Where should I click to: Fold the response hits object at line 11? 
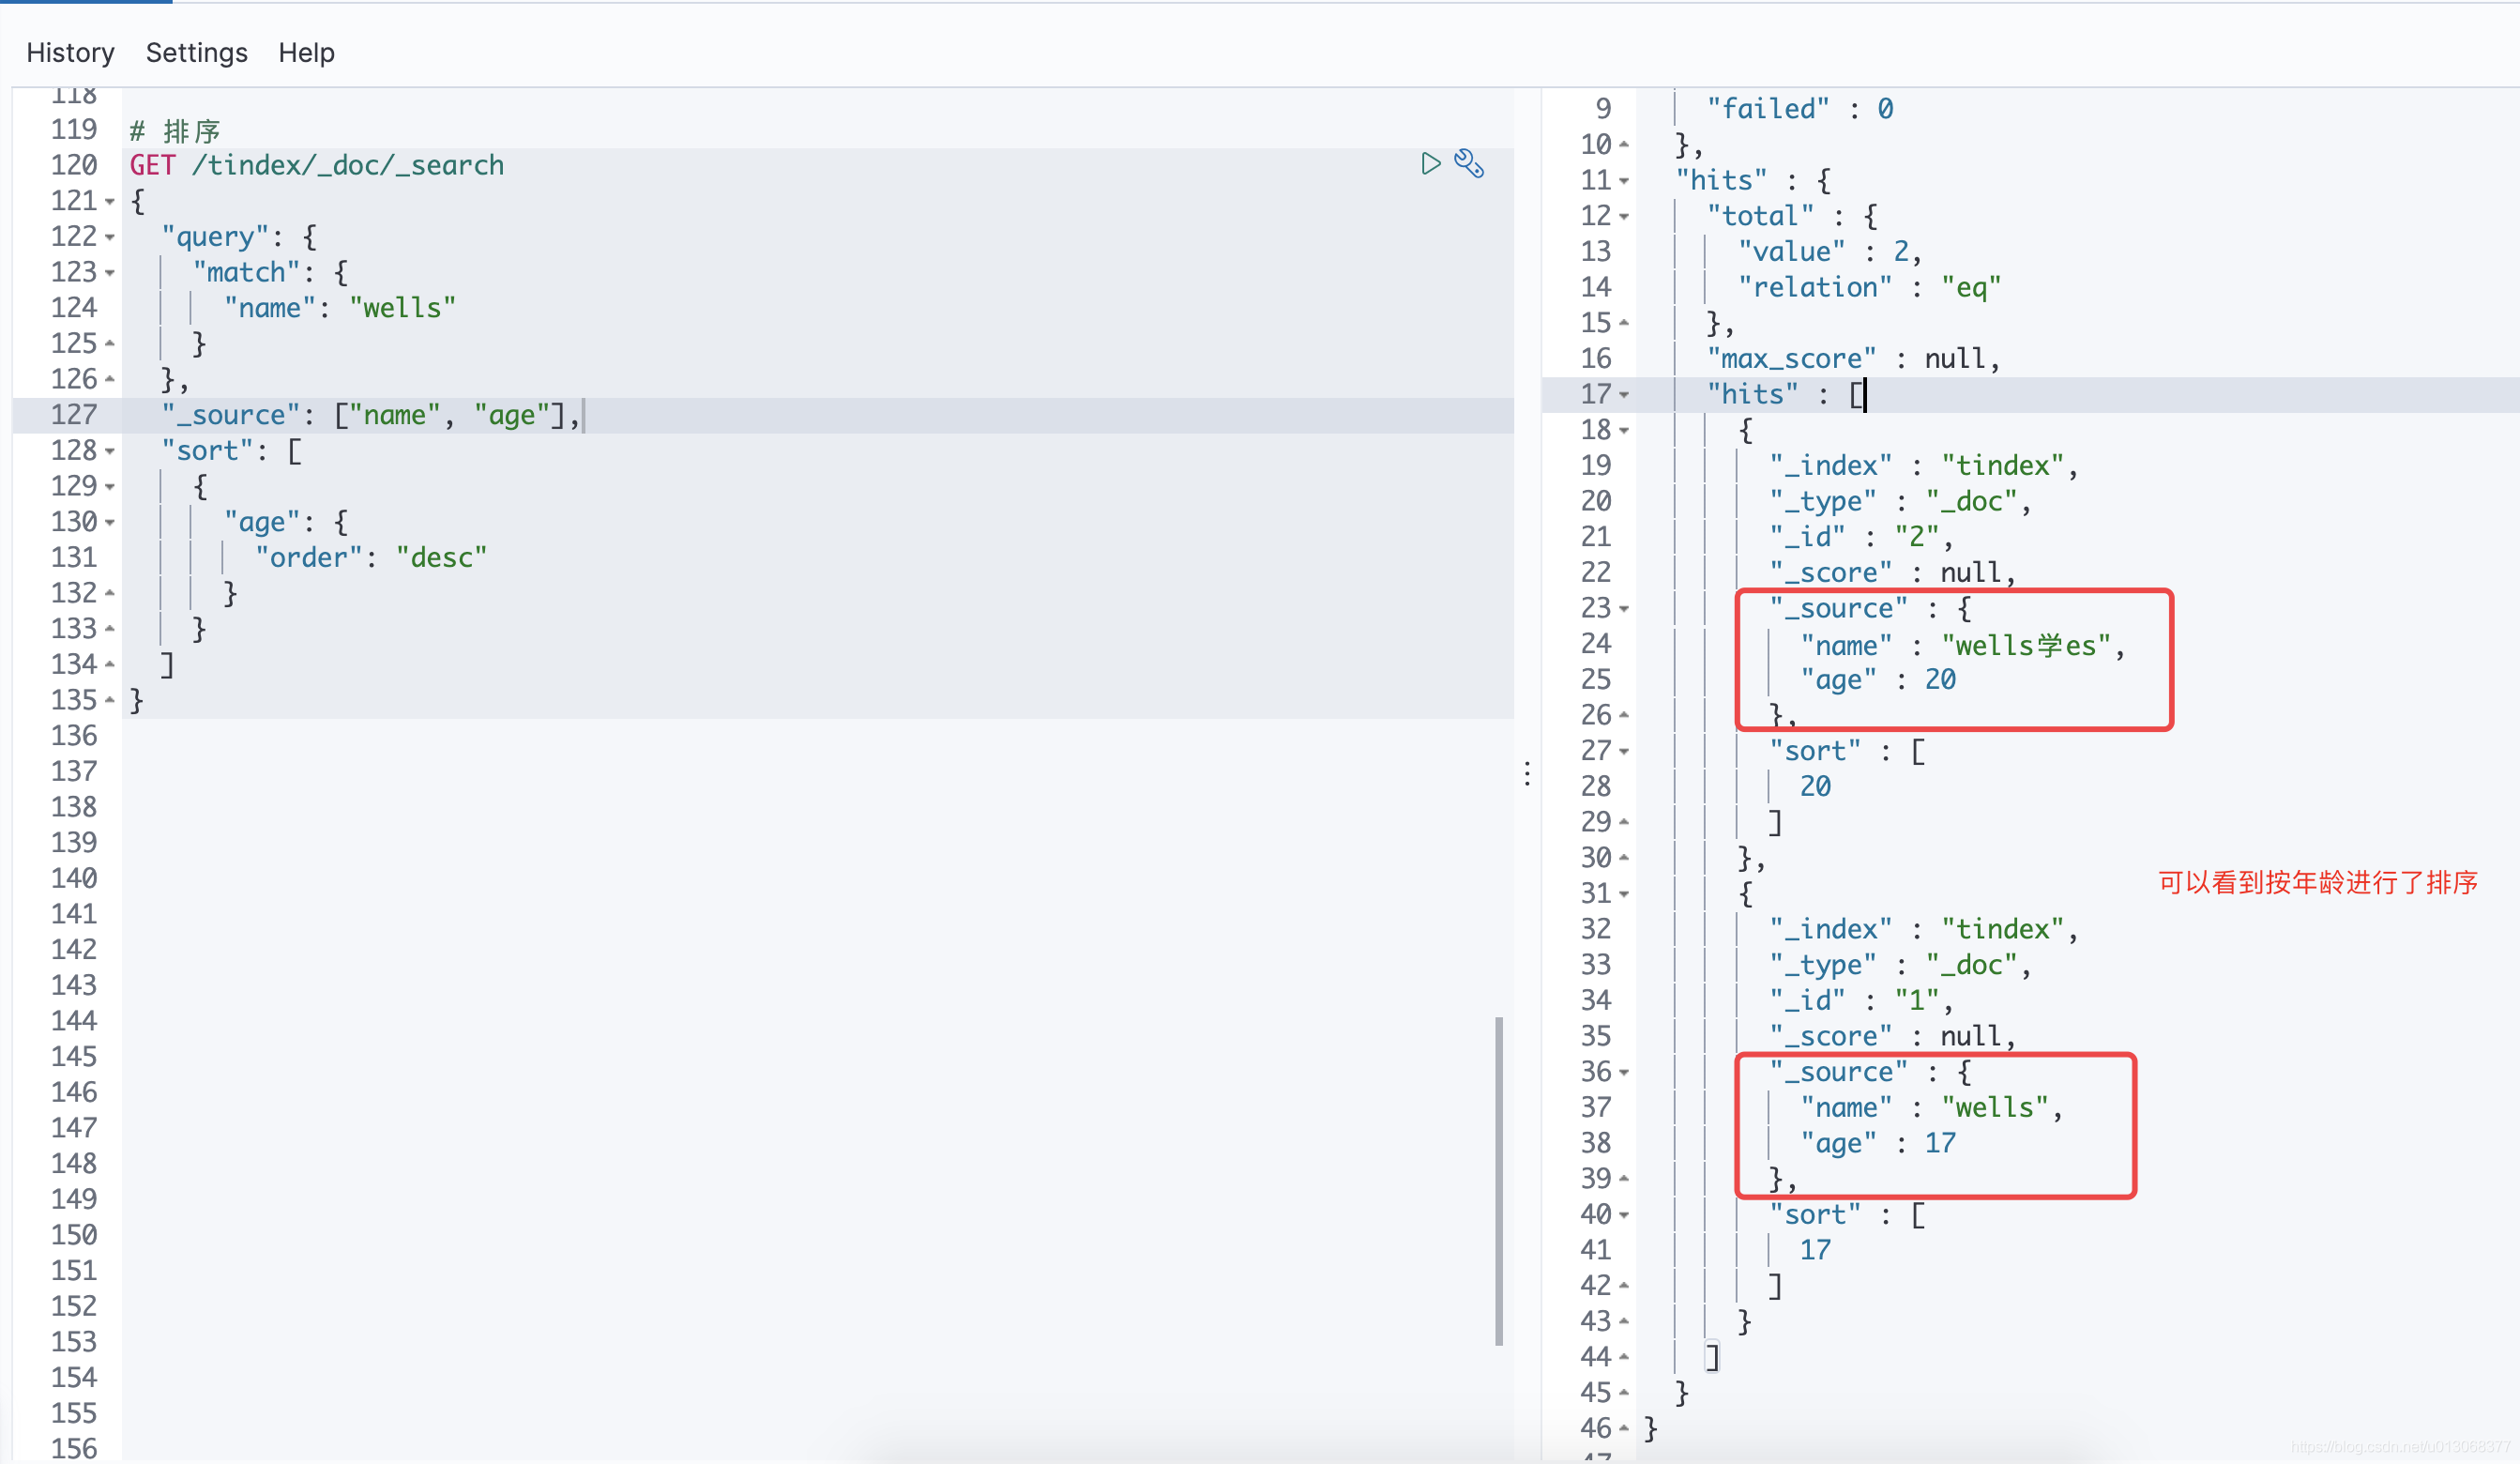[x=1624, y=181]
